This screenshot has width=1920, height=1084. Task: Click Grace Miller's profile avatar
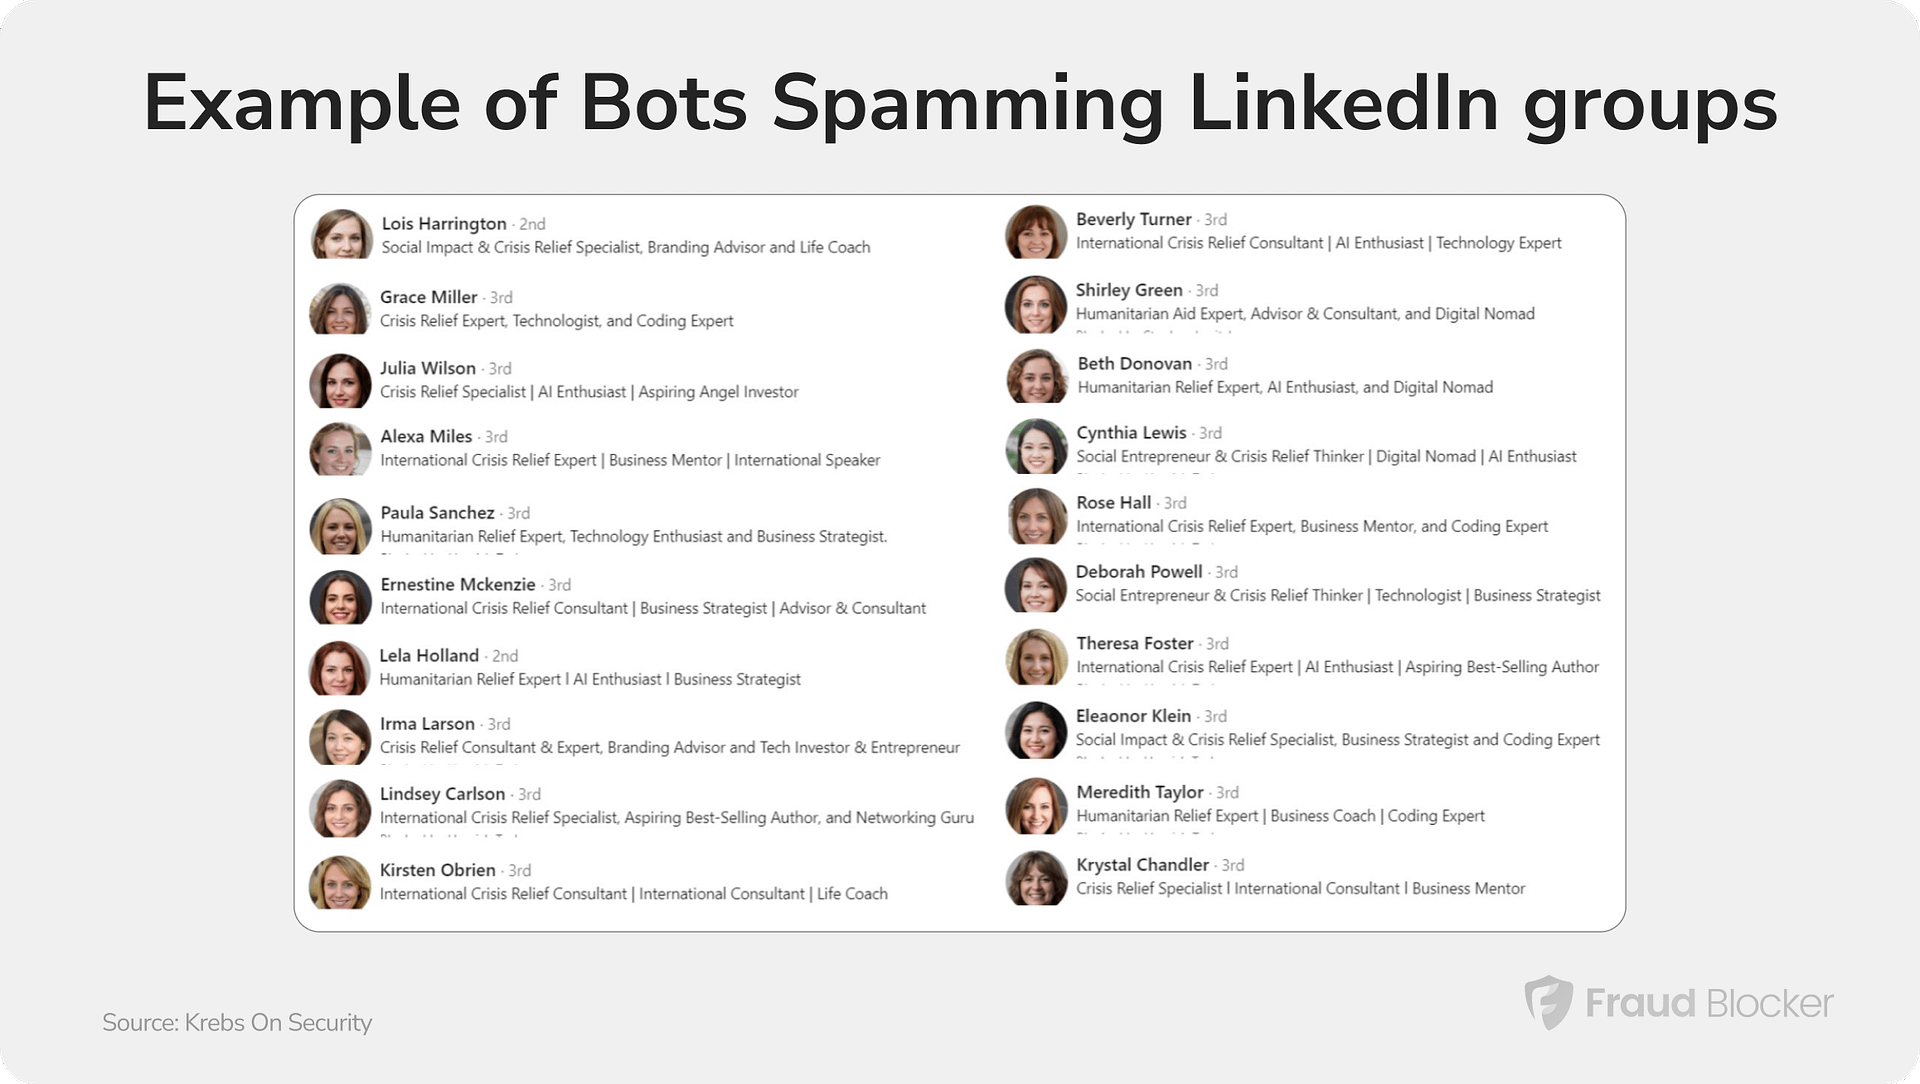340,309
